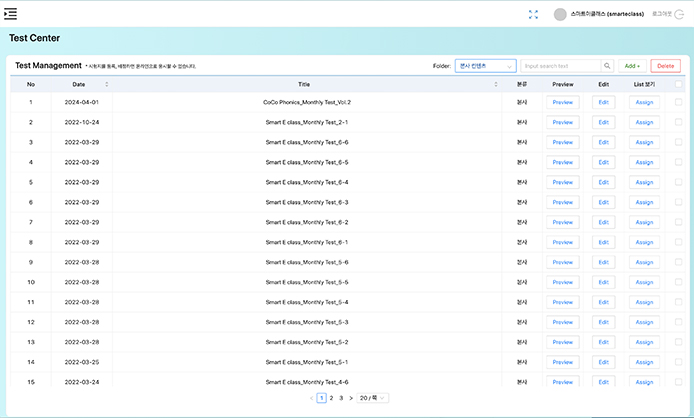Go to next page arrow

click(x=351, y=398)
